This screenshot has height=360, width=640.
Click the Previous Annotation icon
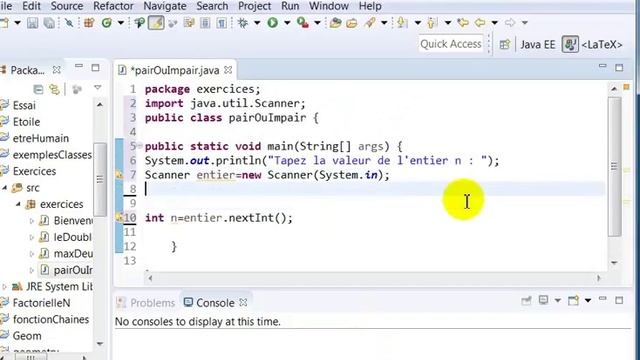coord(432,23)
